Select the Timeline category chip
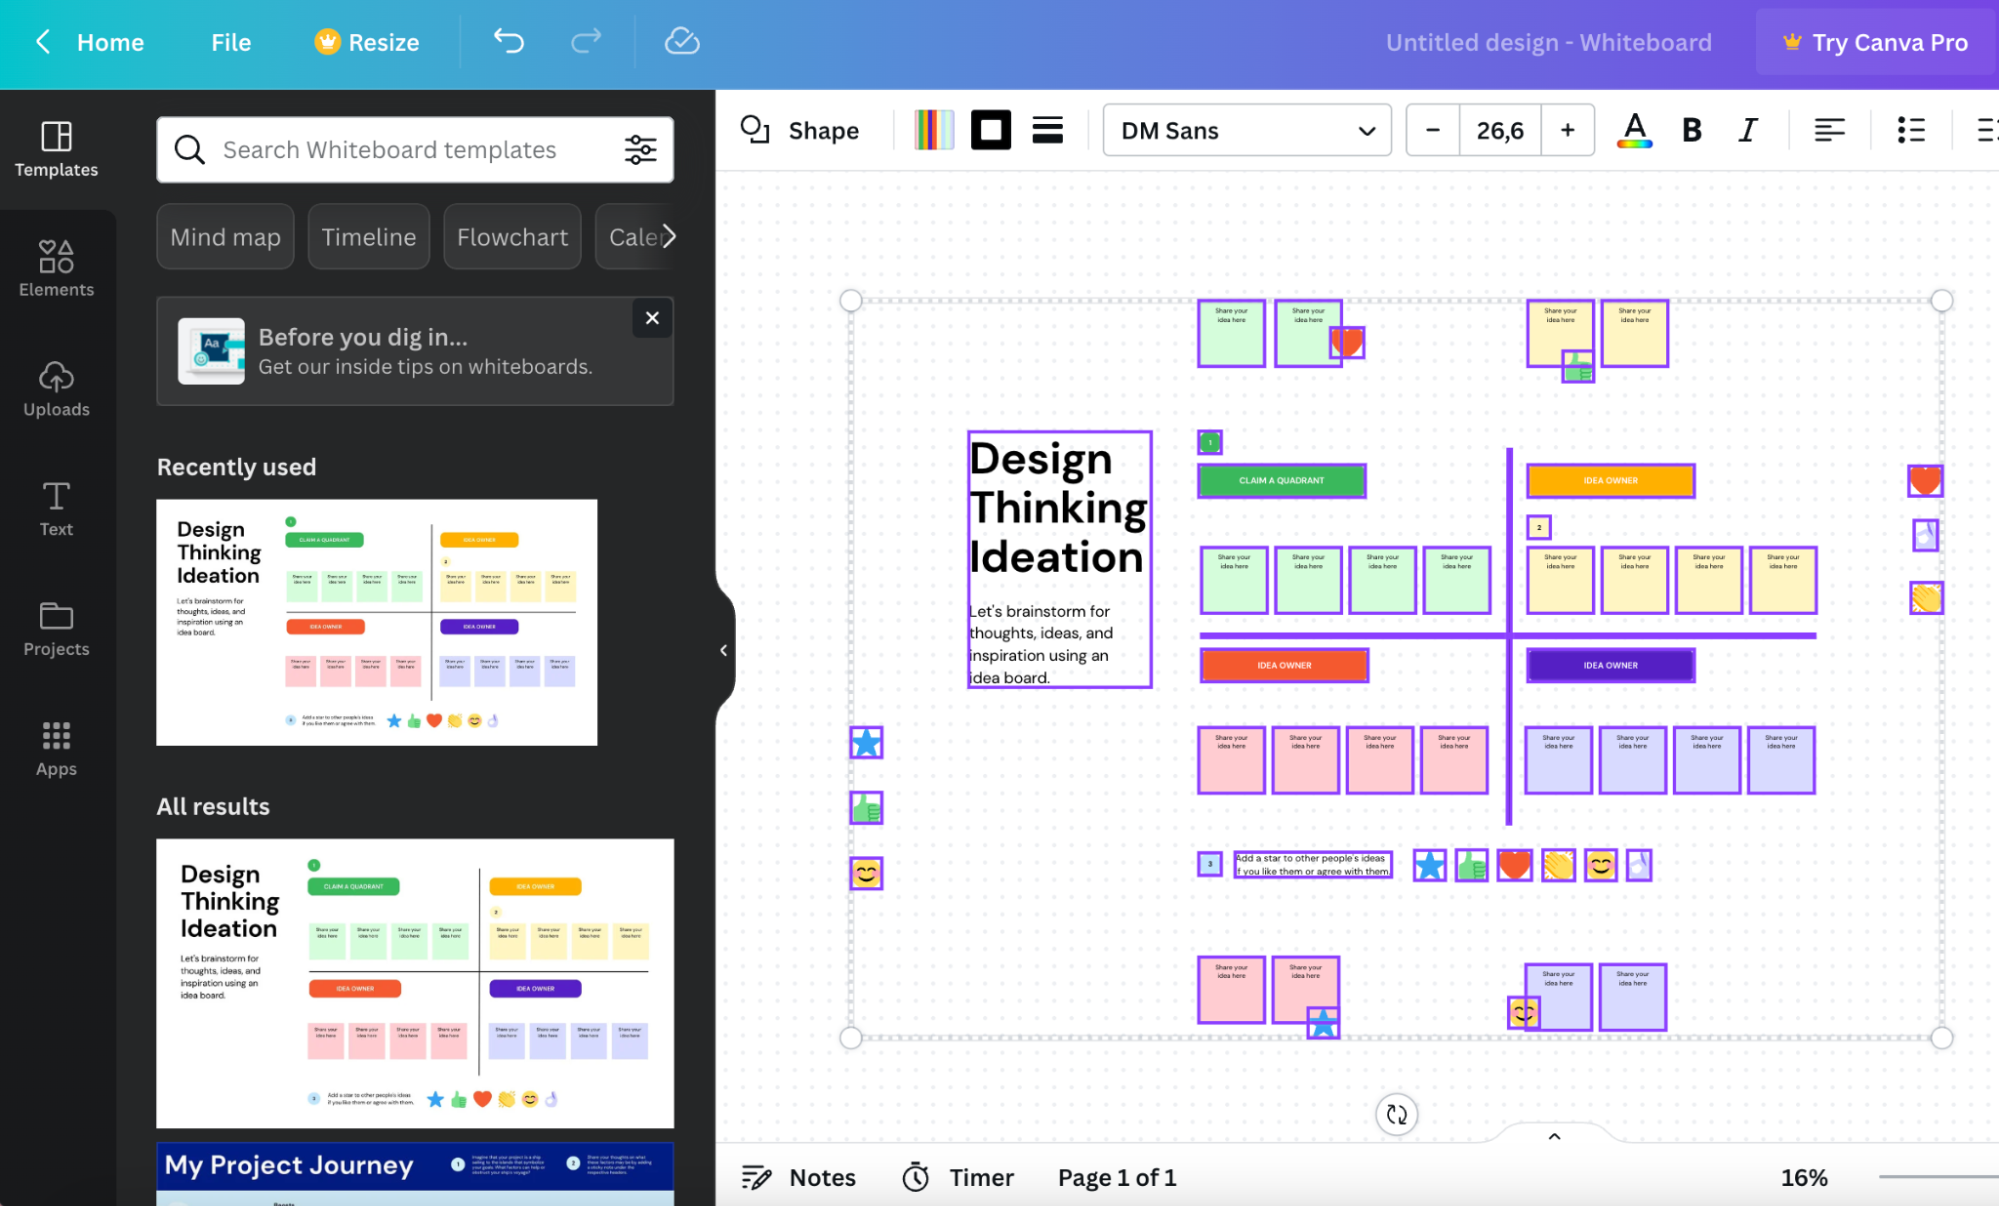The width and height of the screenshot is (1999, 1207). coord(368,237)
